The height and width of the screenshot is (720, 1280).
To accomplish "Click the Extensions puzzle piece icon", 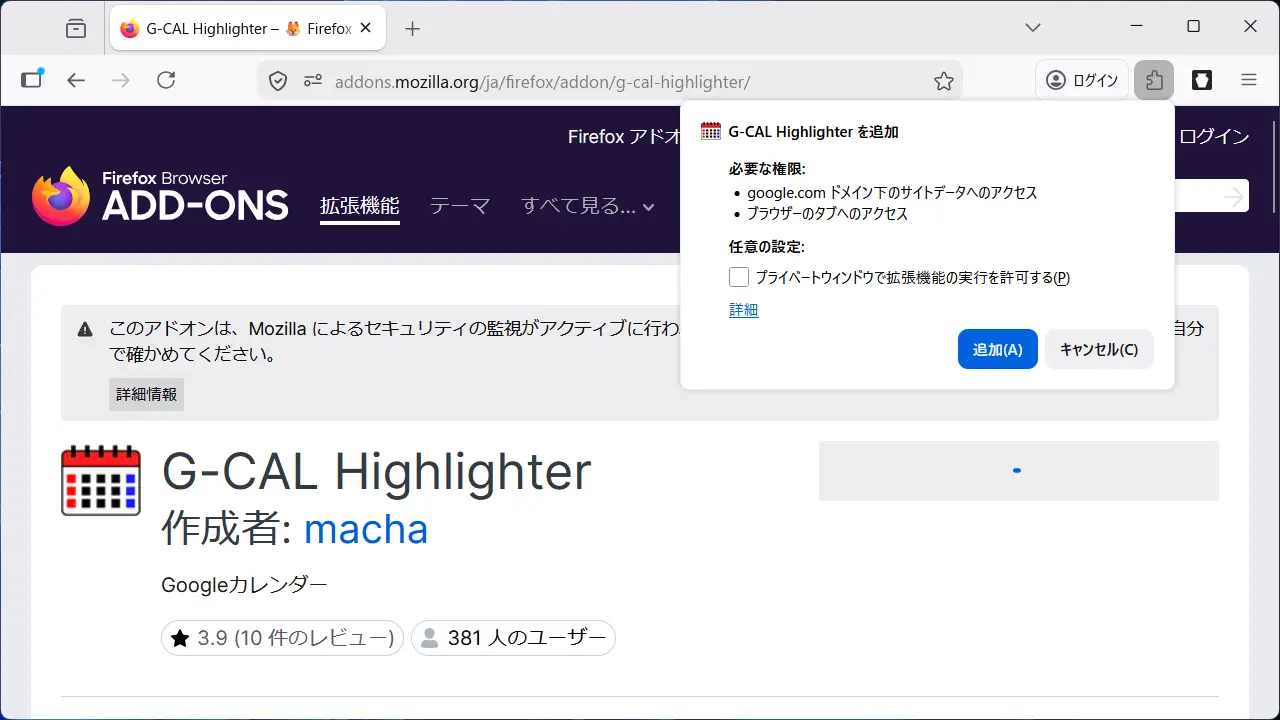I will click(1154, 81).
